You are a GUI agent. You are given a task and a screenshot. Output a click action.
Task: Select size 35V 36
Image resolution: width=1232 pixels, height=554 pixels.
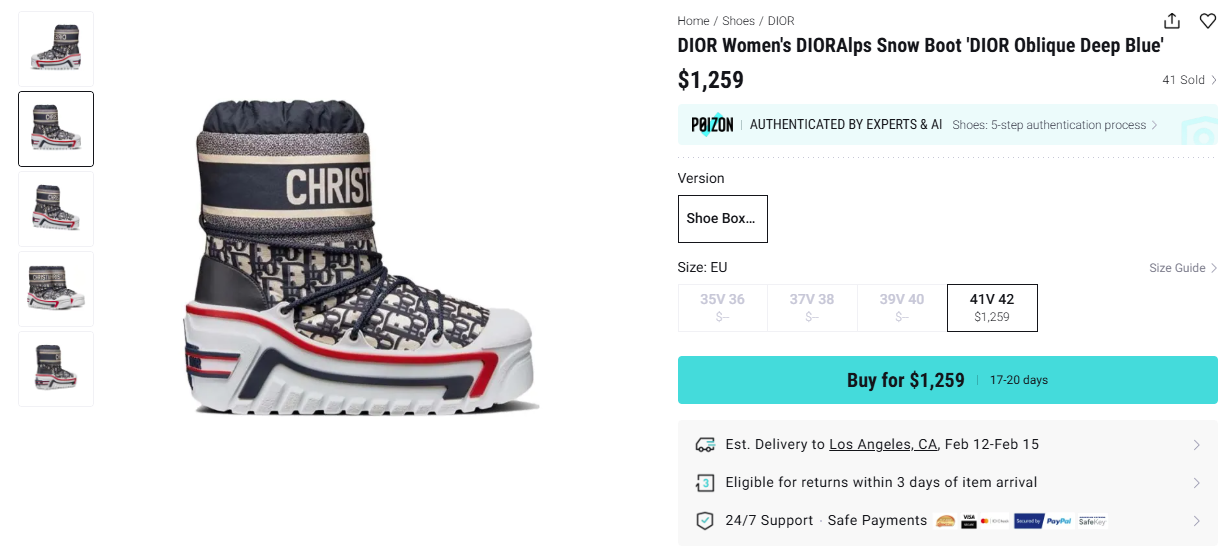coord(722,307)
